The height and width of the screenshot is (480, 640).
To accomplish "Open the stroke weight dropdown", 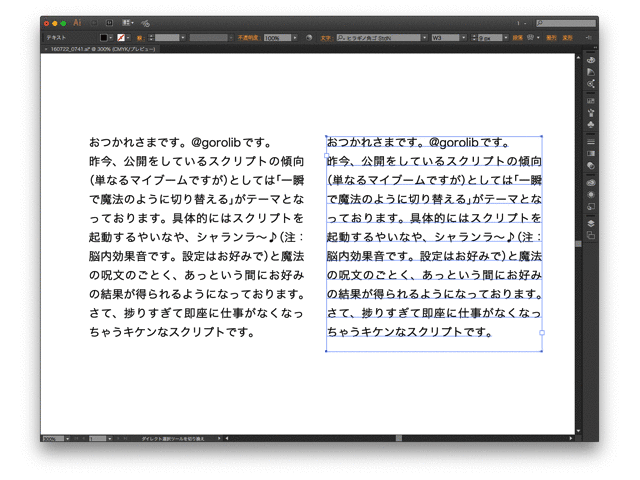I will tap(183, 38).
